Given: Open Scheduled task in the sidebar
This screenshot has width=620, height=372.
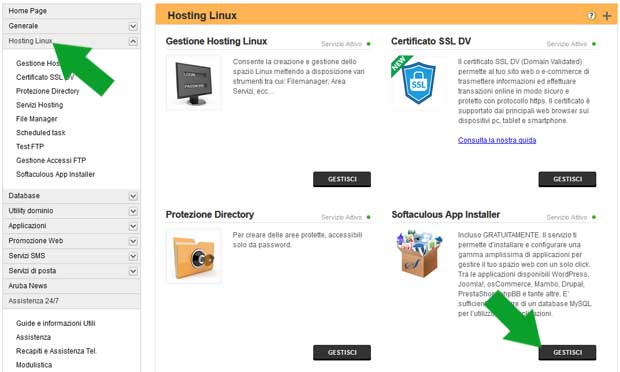Looking at the screenshot, I should point(41,132).
